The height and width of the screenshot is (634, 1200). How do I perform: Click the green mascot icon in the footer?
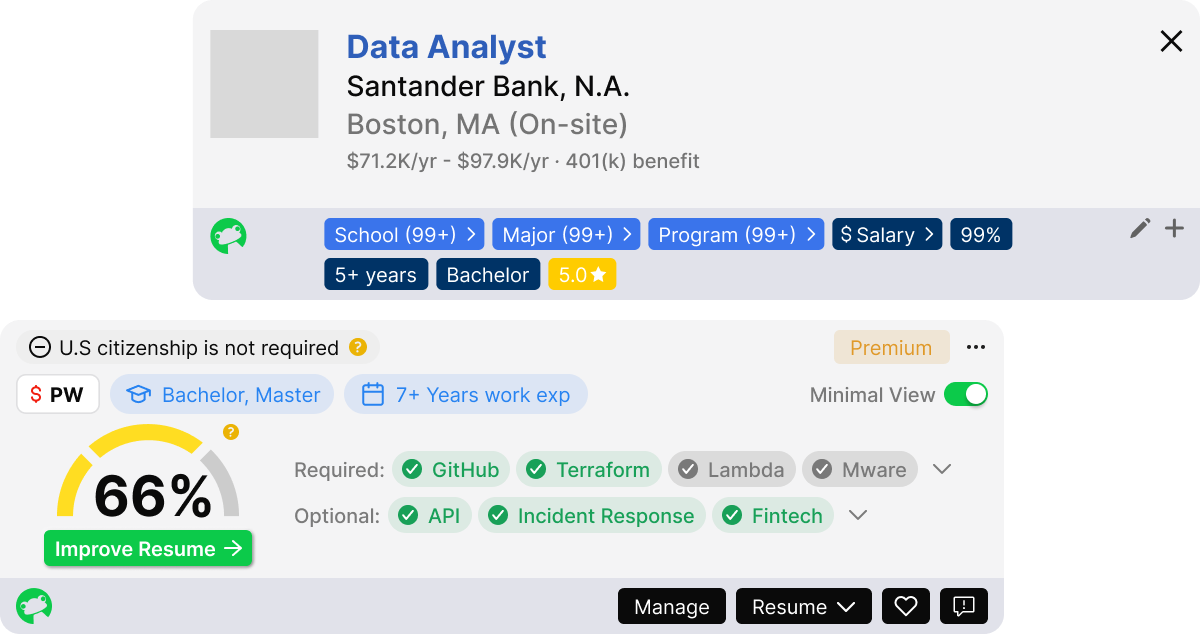(x=36, y=606)
